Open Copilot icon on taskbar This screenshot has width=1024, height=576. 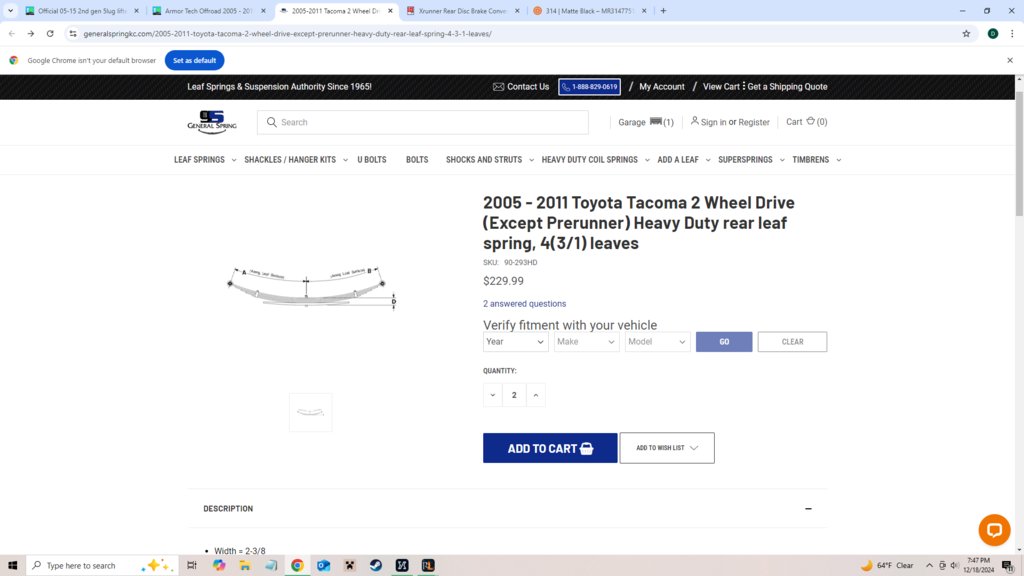point(219,566)
